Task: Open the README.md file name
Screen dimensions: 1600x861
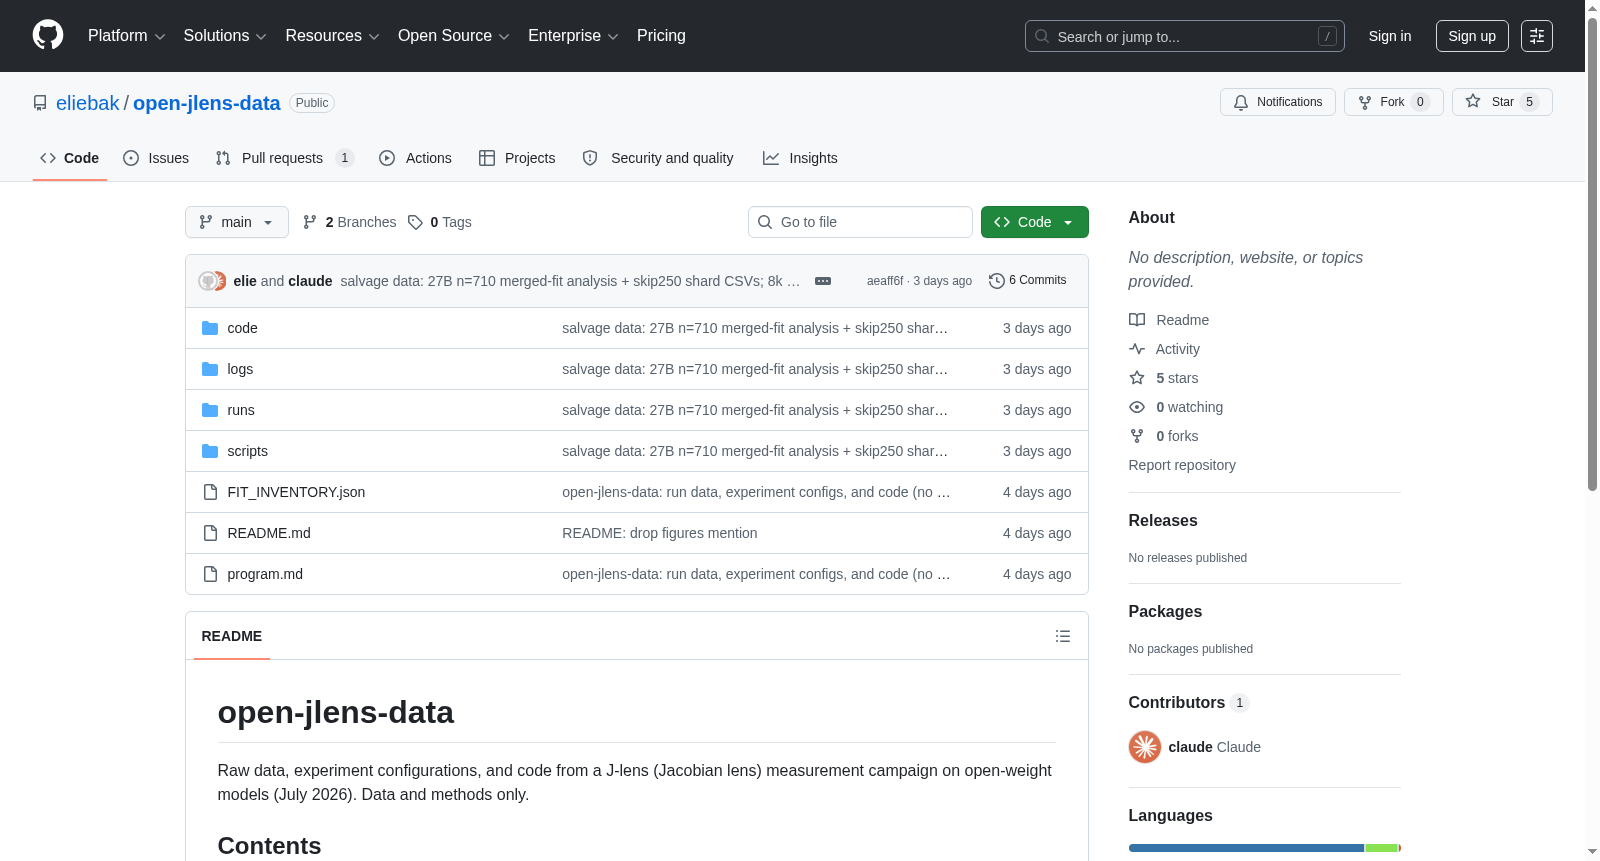Action: 269,533
